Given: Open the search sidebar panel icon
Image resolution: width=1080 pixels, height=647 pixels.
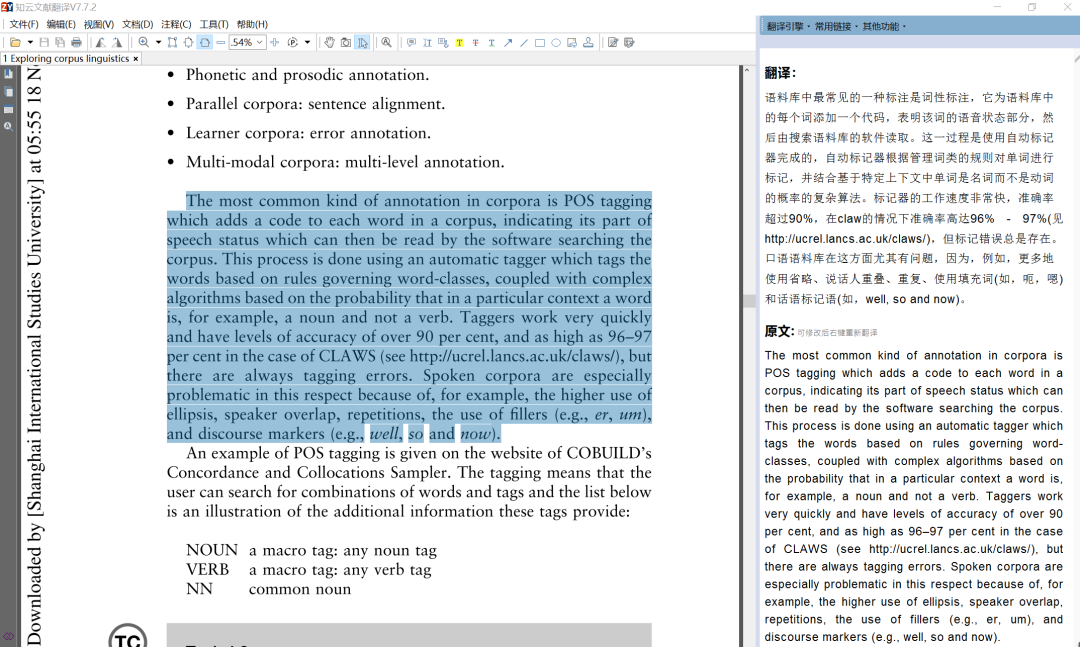Looking at the screenshot, I should pyautogui.click(x=8, y=127).
